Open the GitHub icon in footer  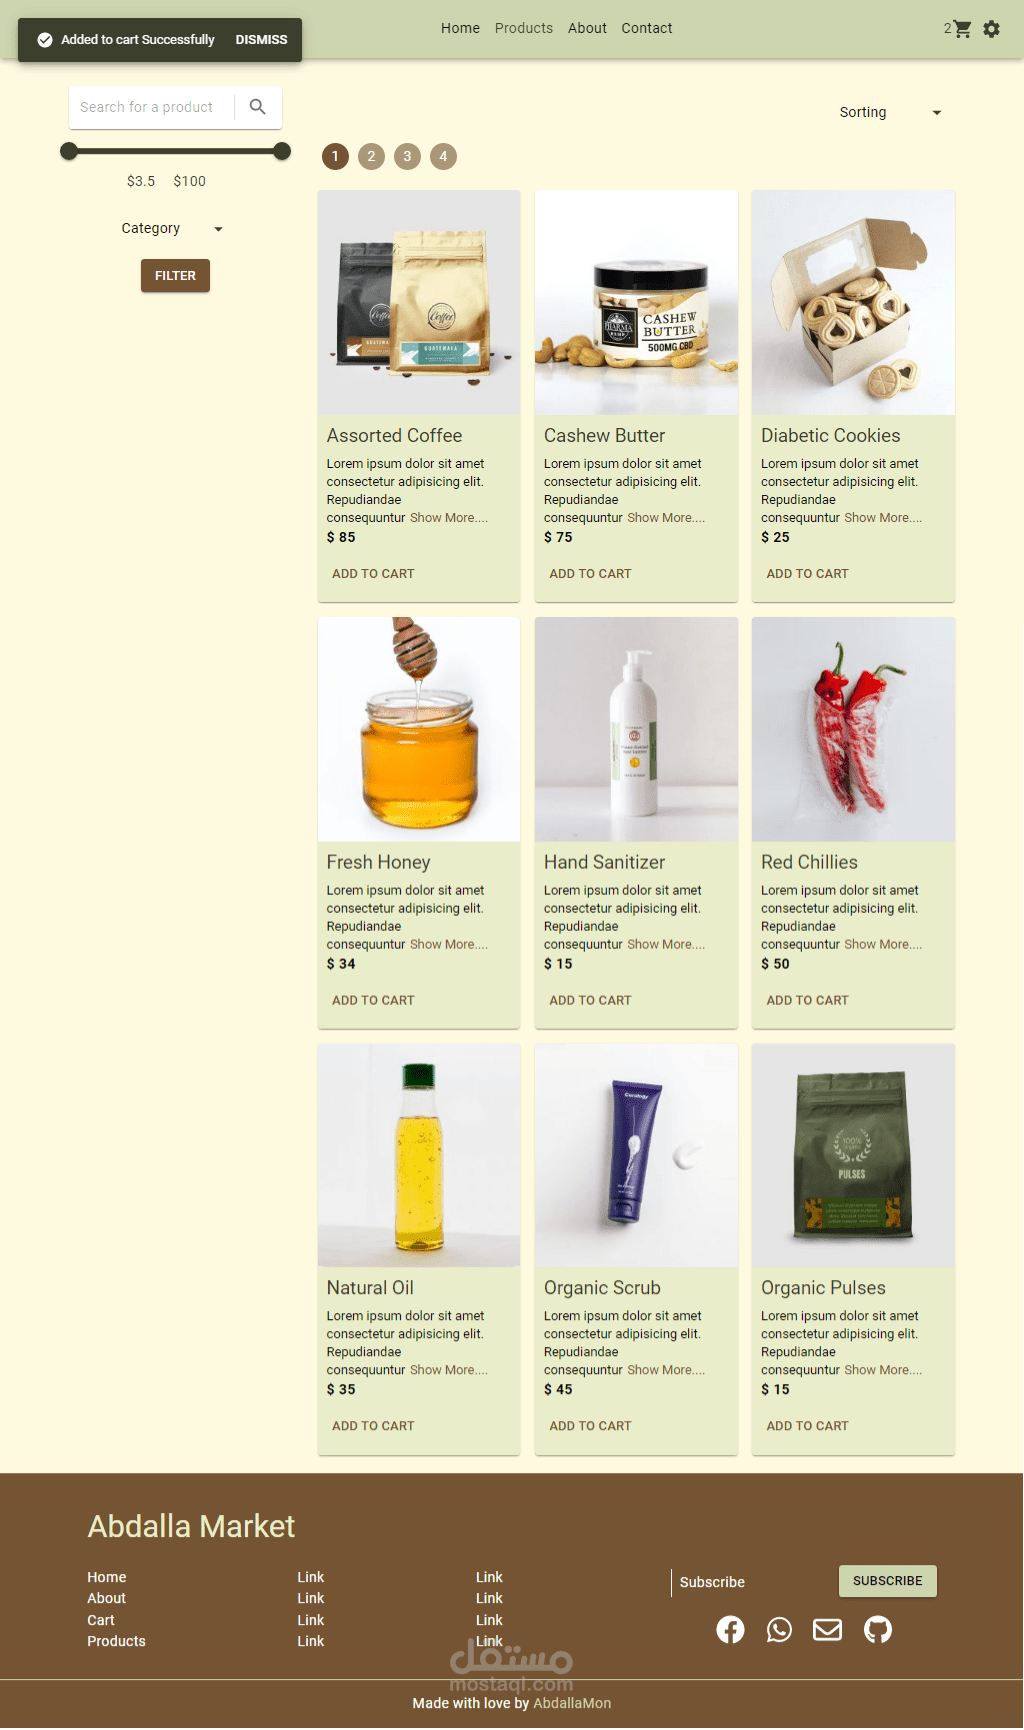(878, 1630)
